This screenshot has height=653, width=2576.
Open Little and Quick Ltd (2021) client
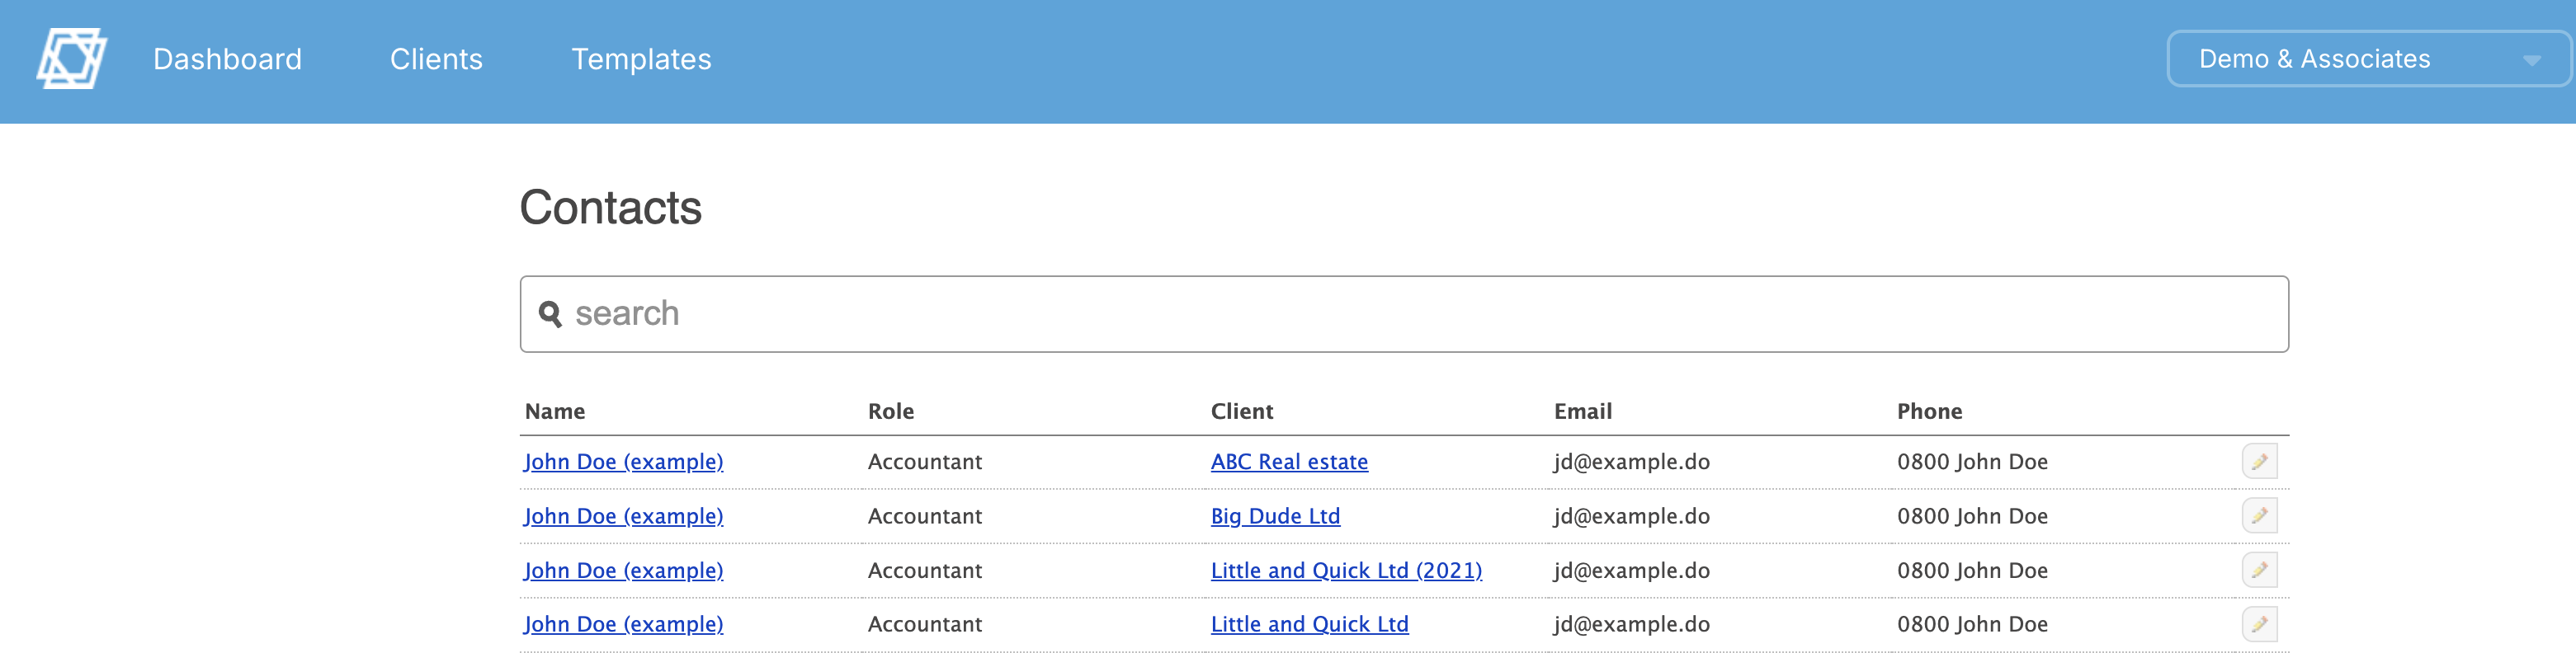pyautogui.click(x=1346, y=570)
